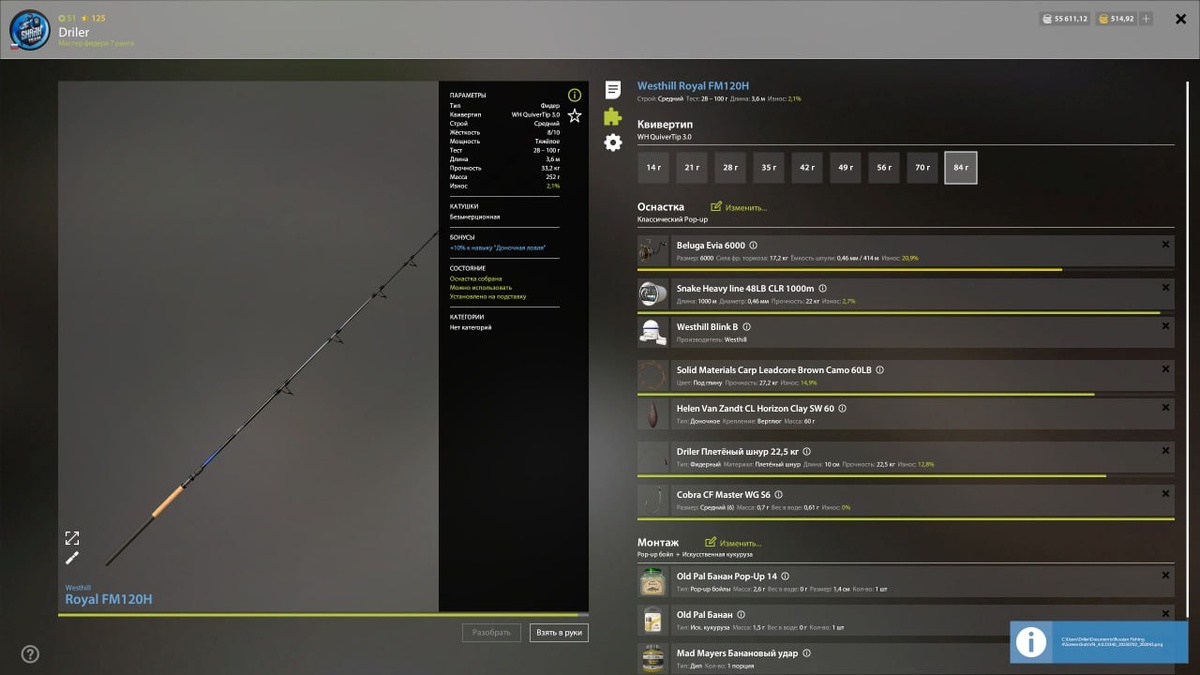The width and height of the screenshot is (1200, 675).
Task: Click the Driler player name
Action: pos(74,32)
